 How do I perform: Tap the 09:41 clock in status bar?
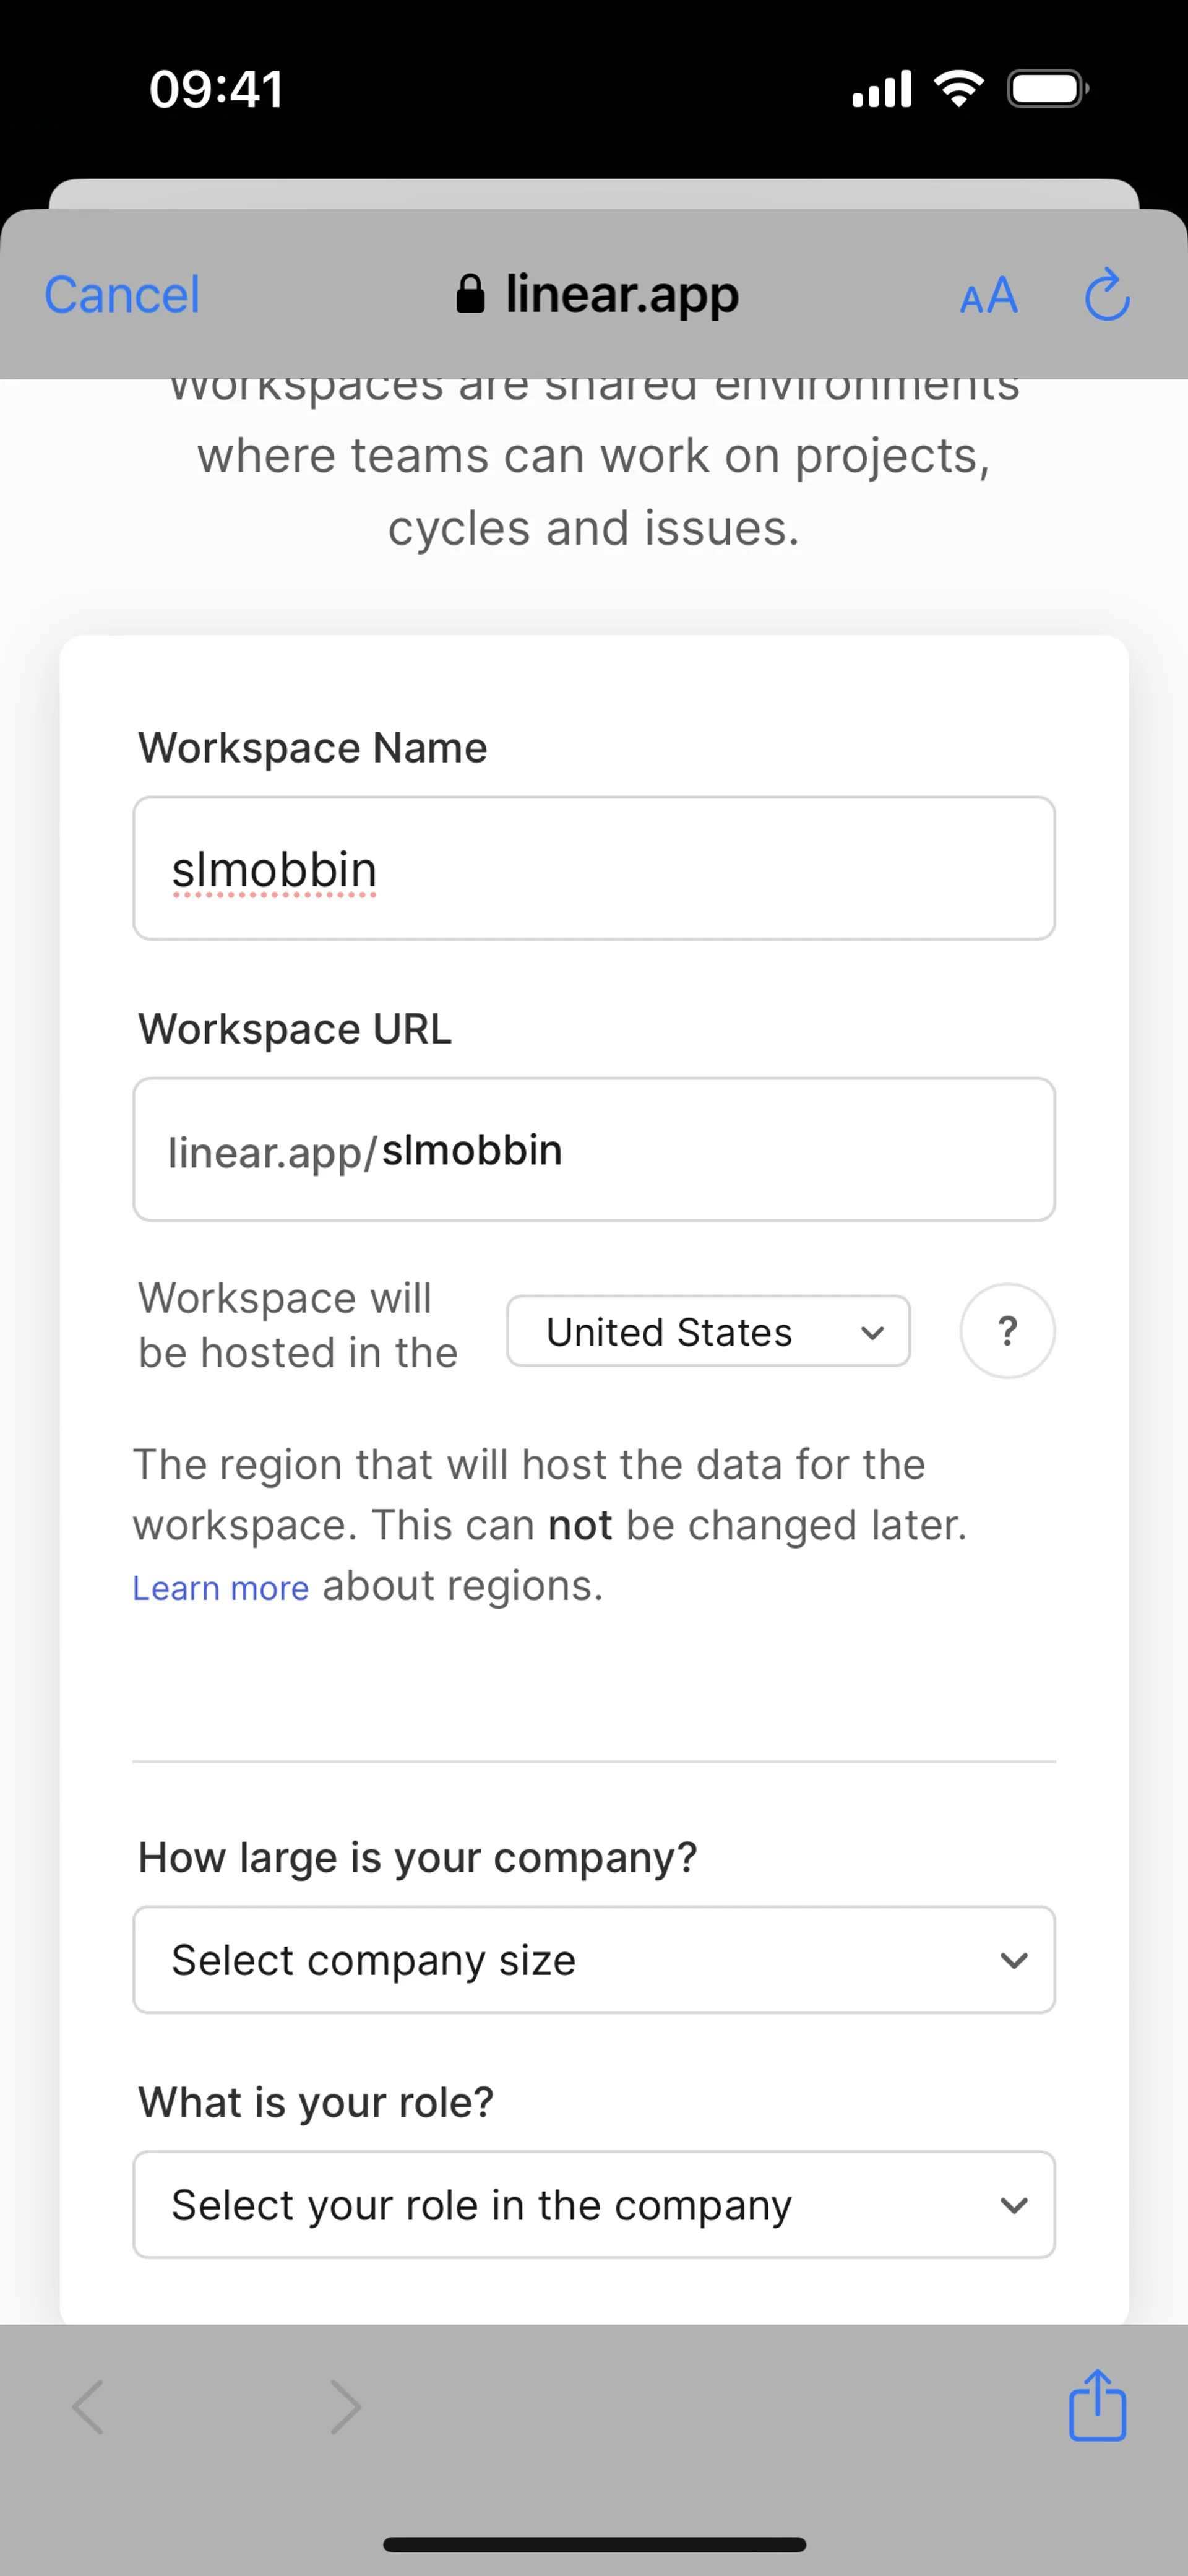pyautogui.click(x=216, y=89)
